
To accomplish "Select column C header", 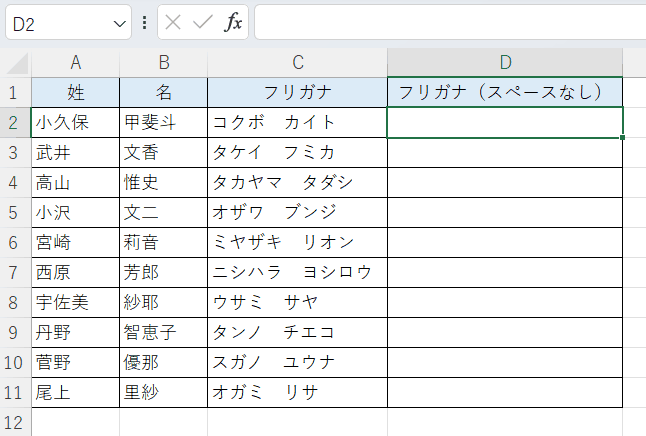I will [297, 63].
